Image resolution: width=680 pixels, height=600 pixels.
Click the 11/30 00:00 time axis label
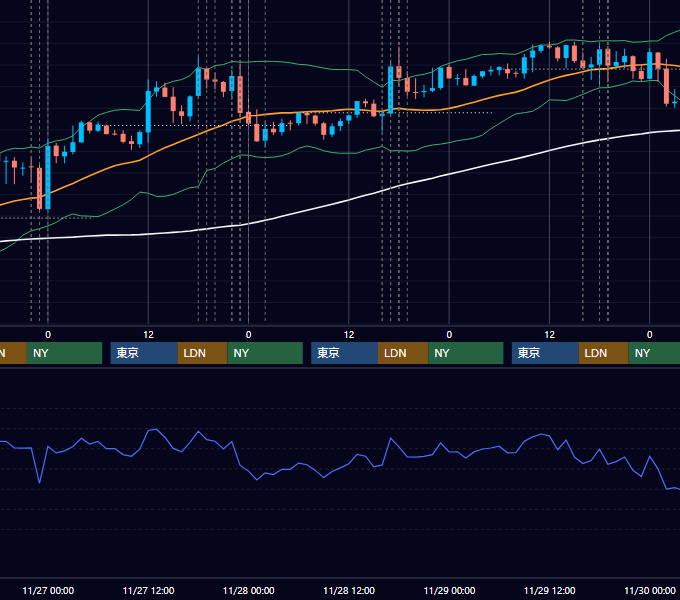[x=650, y=590]
